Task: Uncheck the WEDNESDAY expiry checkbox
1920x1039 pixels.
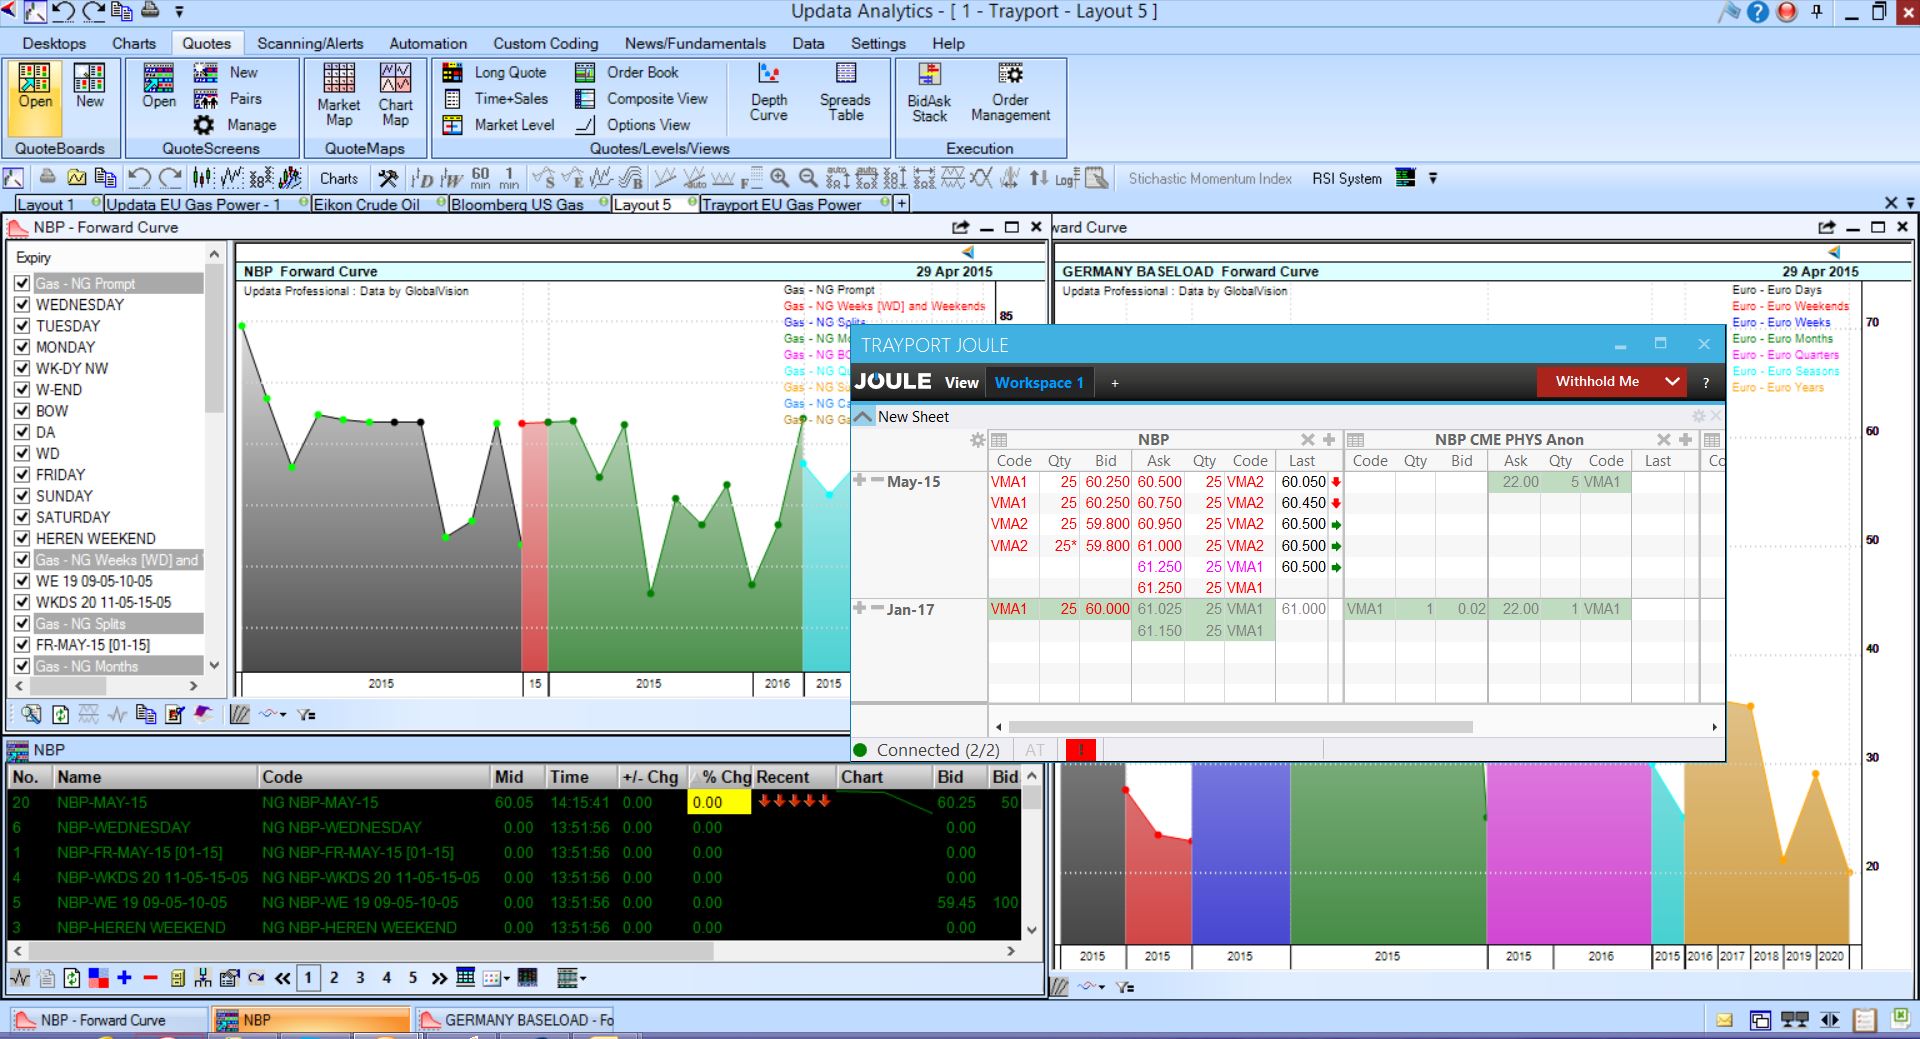Action: point(22,305)
